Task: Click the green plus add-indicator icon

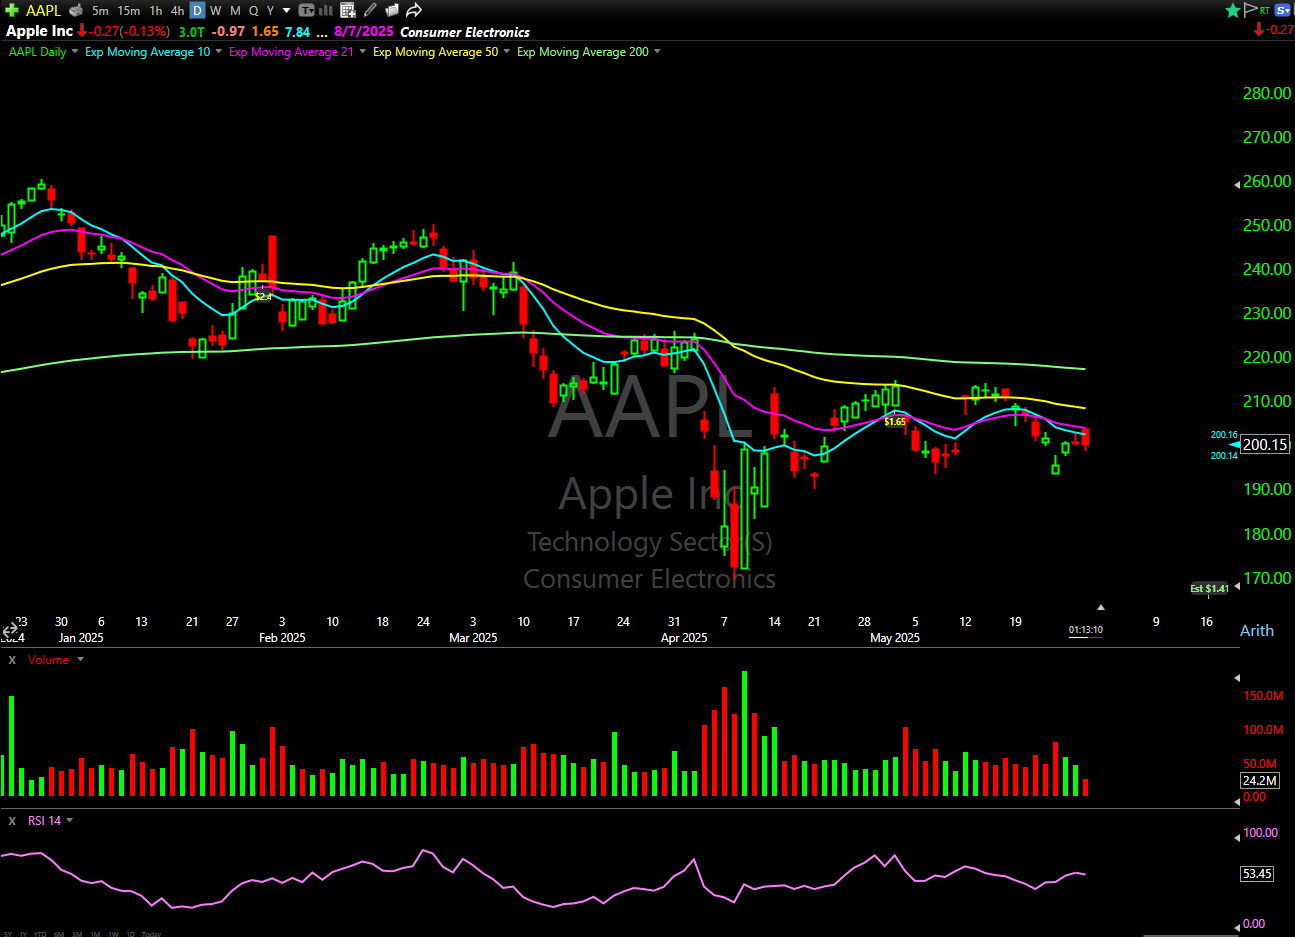Action: pos(12,10)
